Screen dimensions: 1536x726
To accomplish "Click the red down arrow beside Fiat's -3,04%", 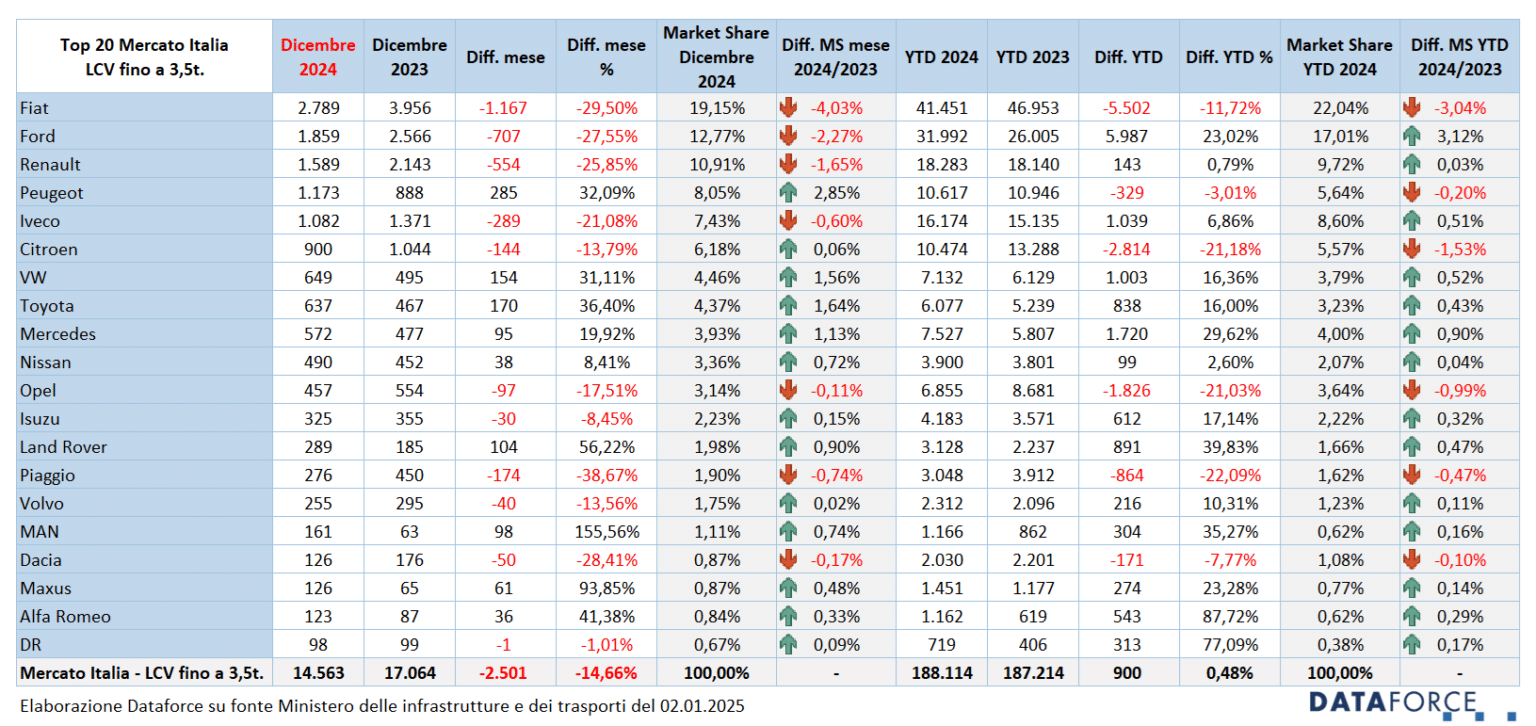I will point(1412,108).
